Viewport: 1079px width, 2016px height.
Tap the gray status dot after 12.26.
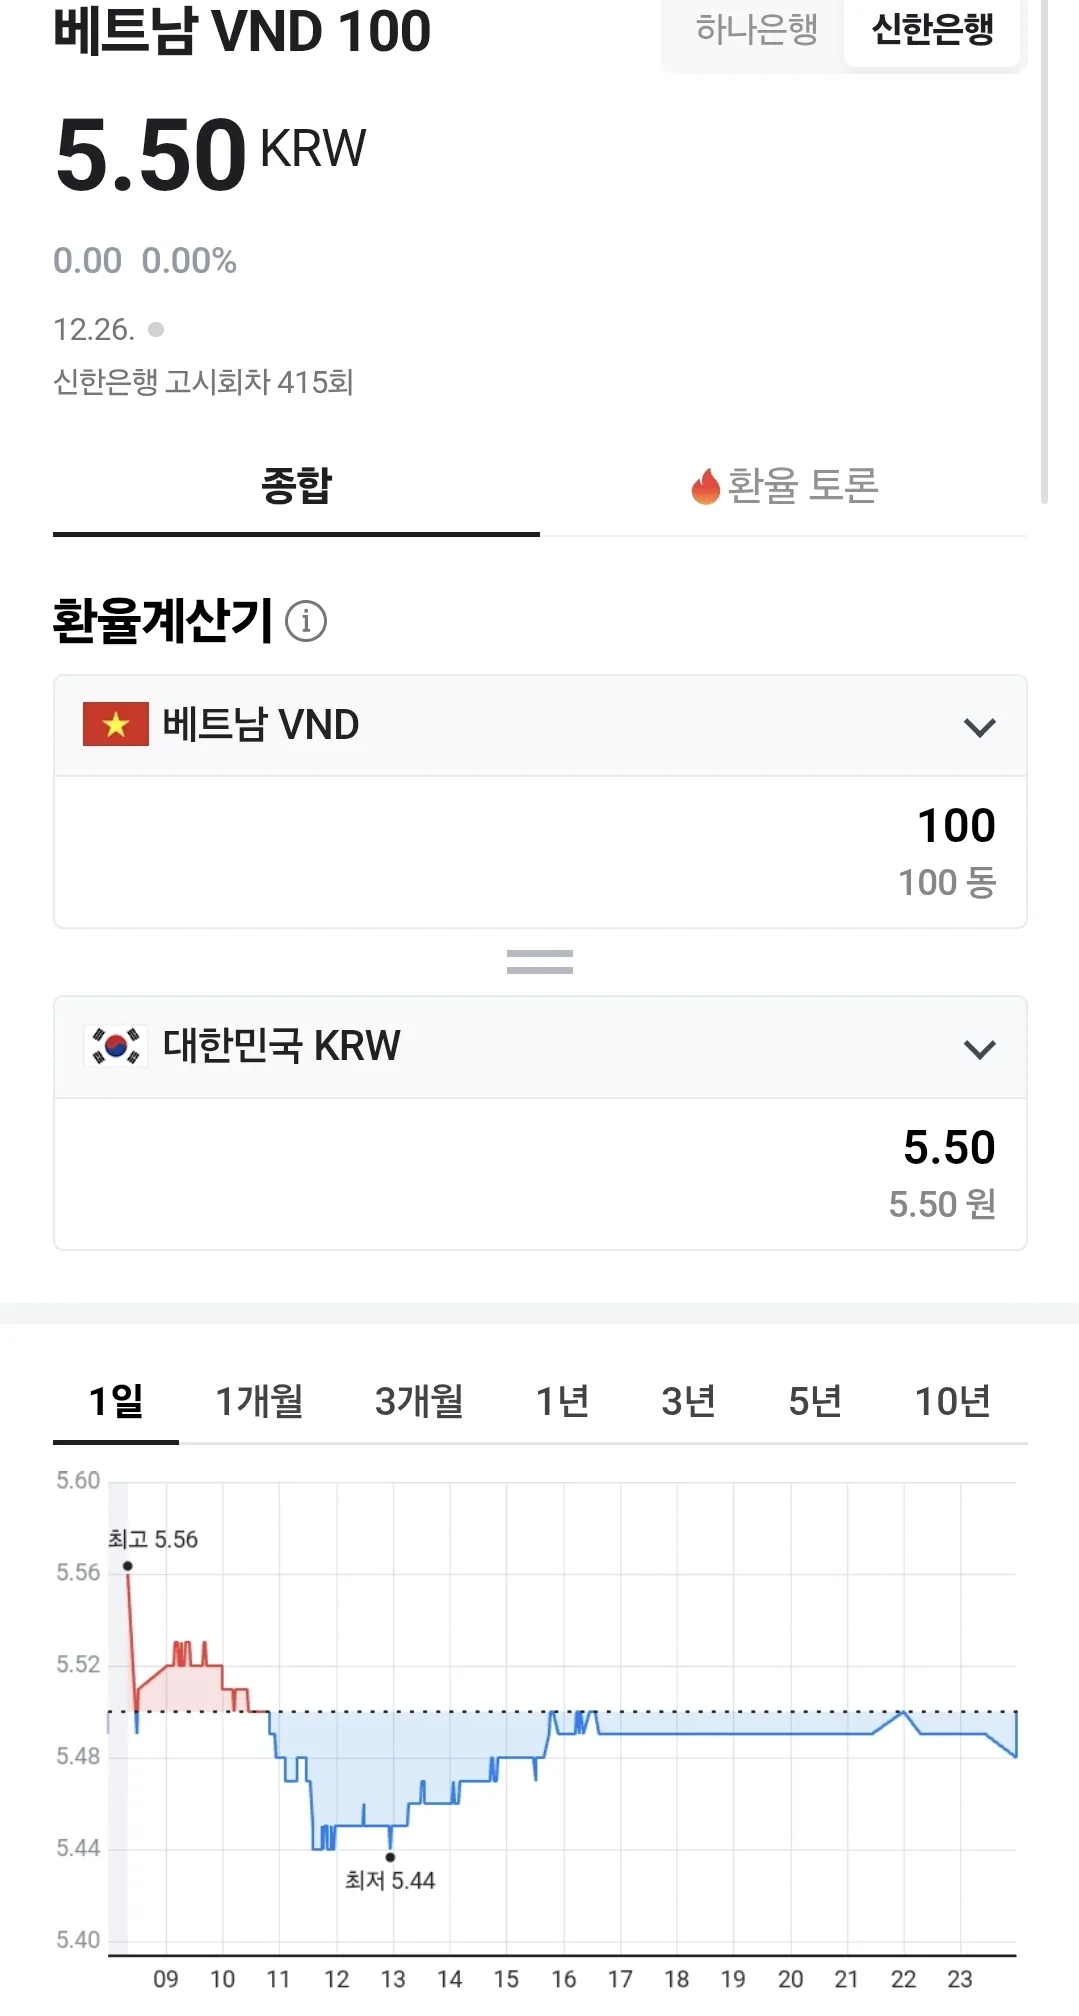156,329
